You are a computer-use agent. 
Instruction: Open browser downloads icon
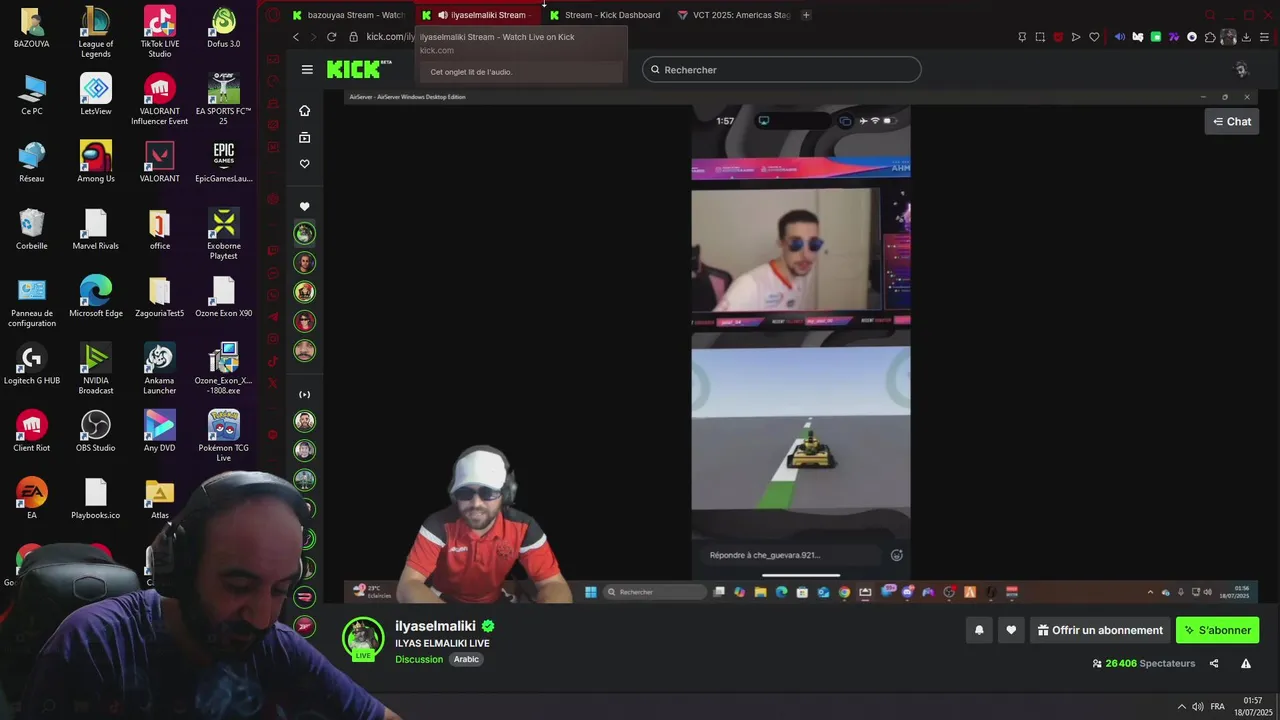(x=1246, y=37)
